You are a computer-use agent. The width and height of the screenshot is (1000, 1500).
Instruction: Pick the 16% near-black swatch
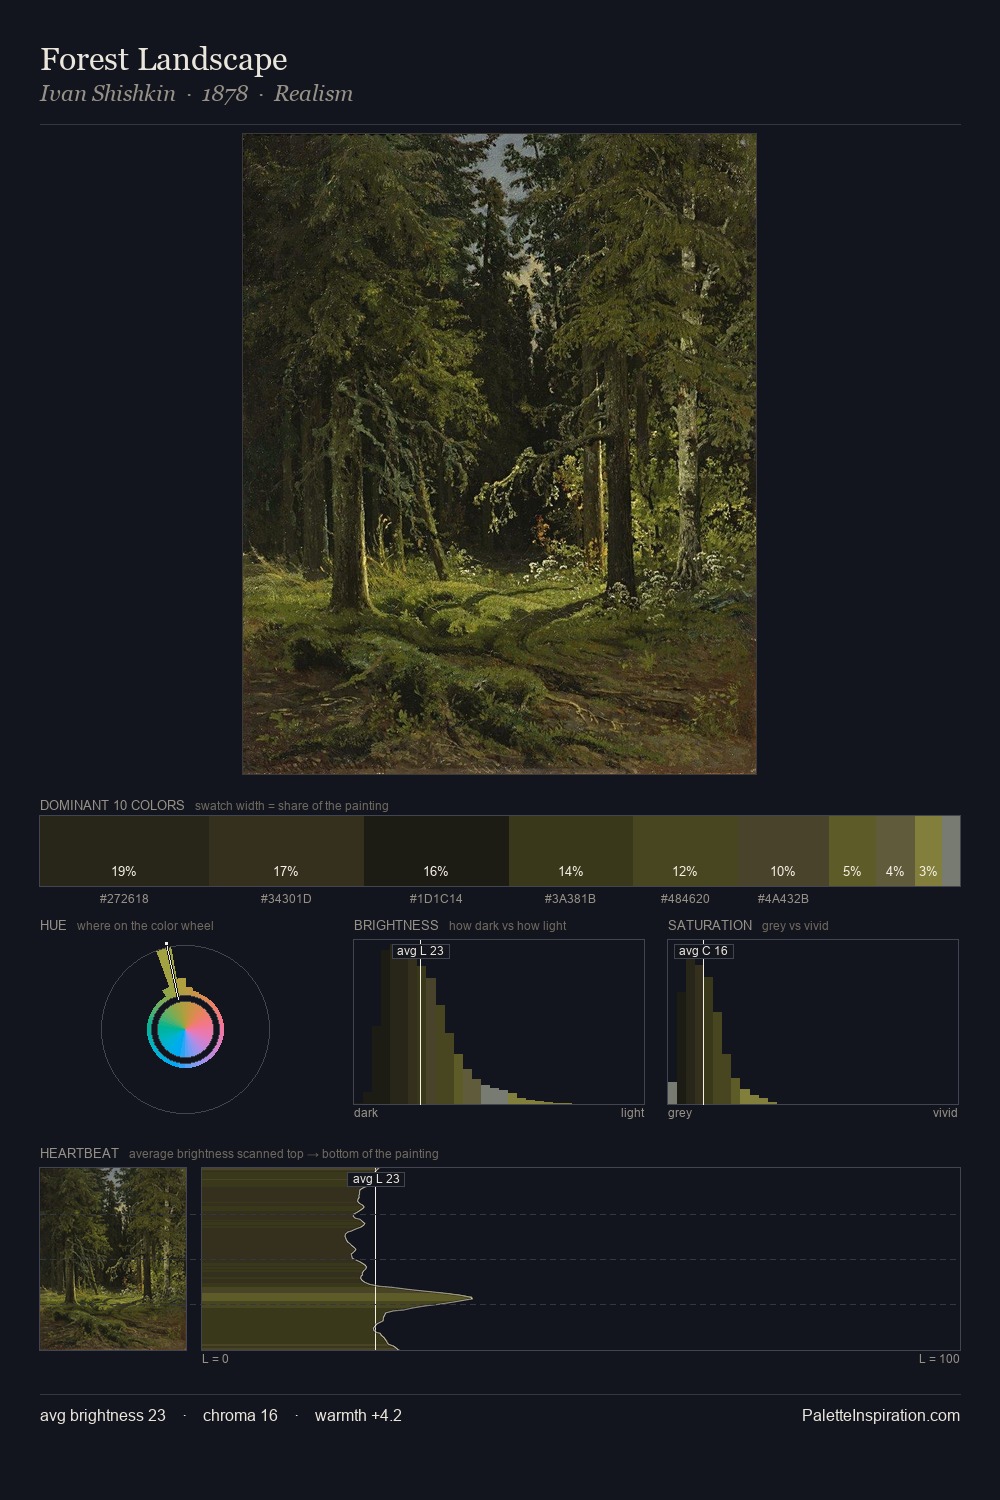click(436, 851)
